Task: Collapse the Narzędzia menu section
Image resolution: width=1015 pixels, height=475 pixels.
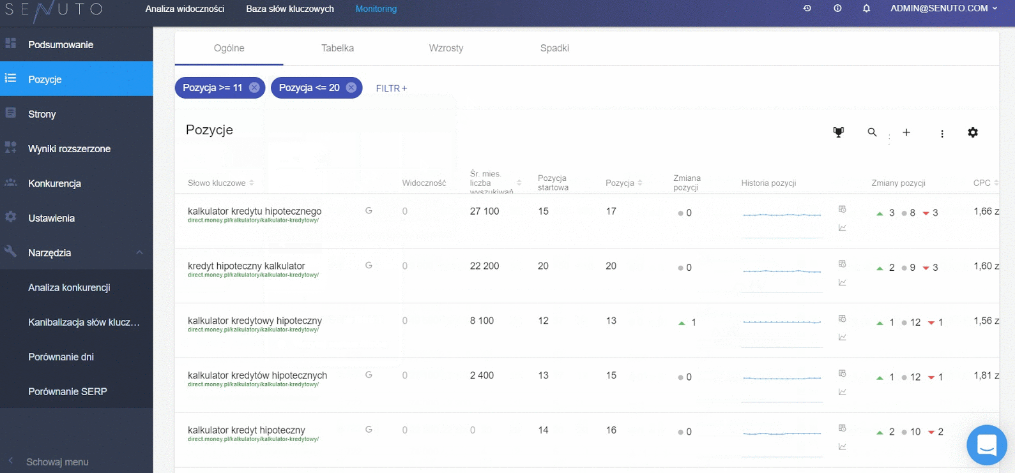Action: pyautogui.click(x=139, y=252)
